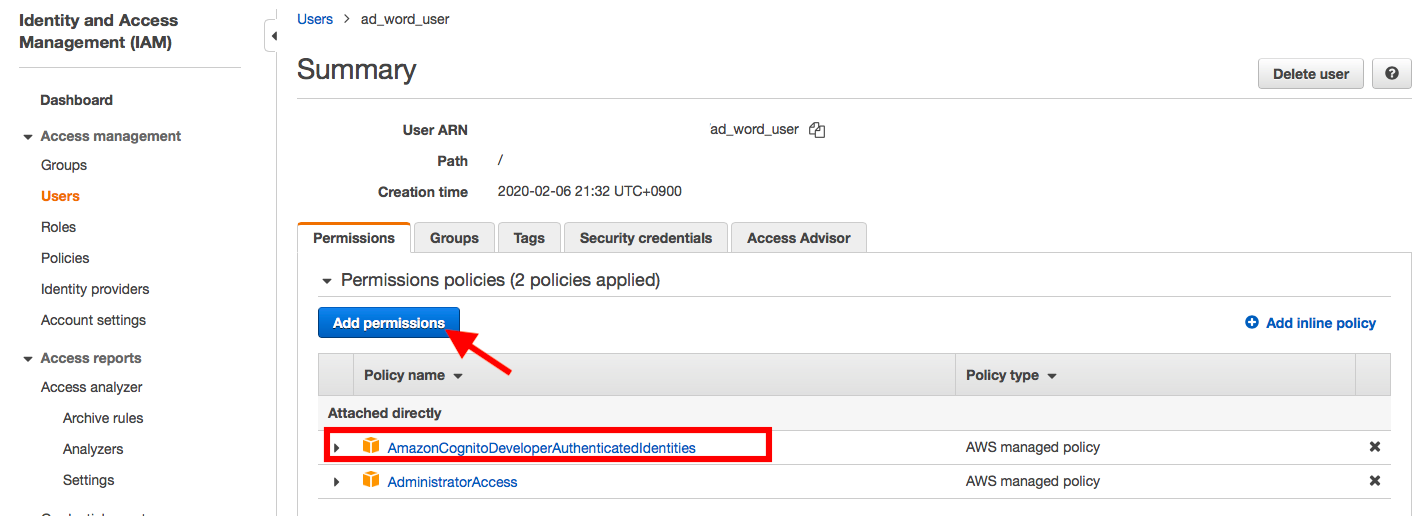Open Account settings in the sidebar
The image size is (1426, 516).
(x=93, y=320)
